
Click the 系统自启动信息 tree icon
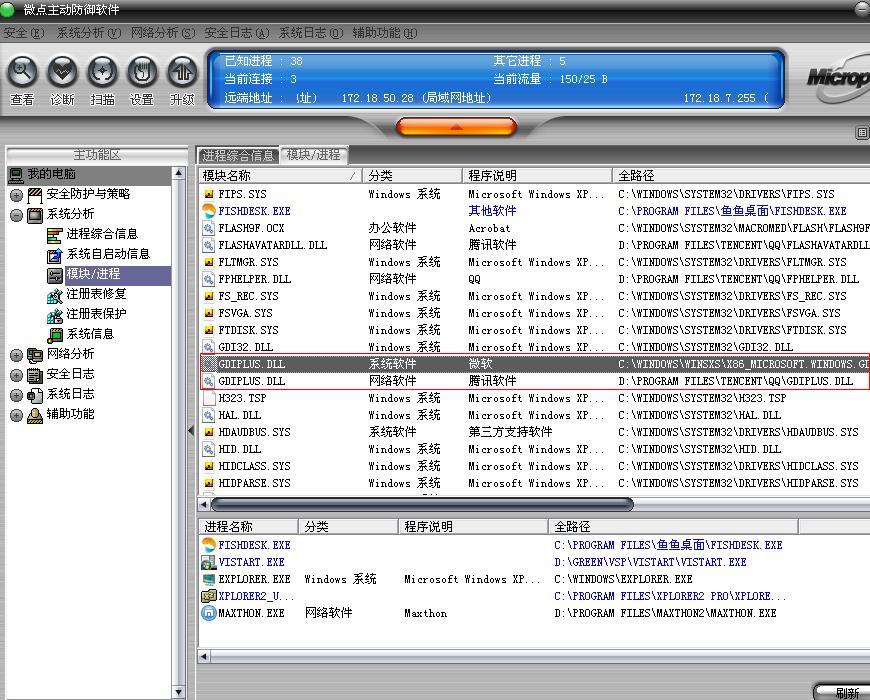coord(54,255)
